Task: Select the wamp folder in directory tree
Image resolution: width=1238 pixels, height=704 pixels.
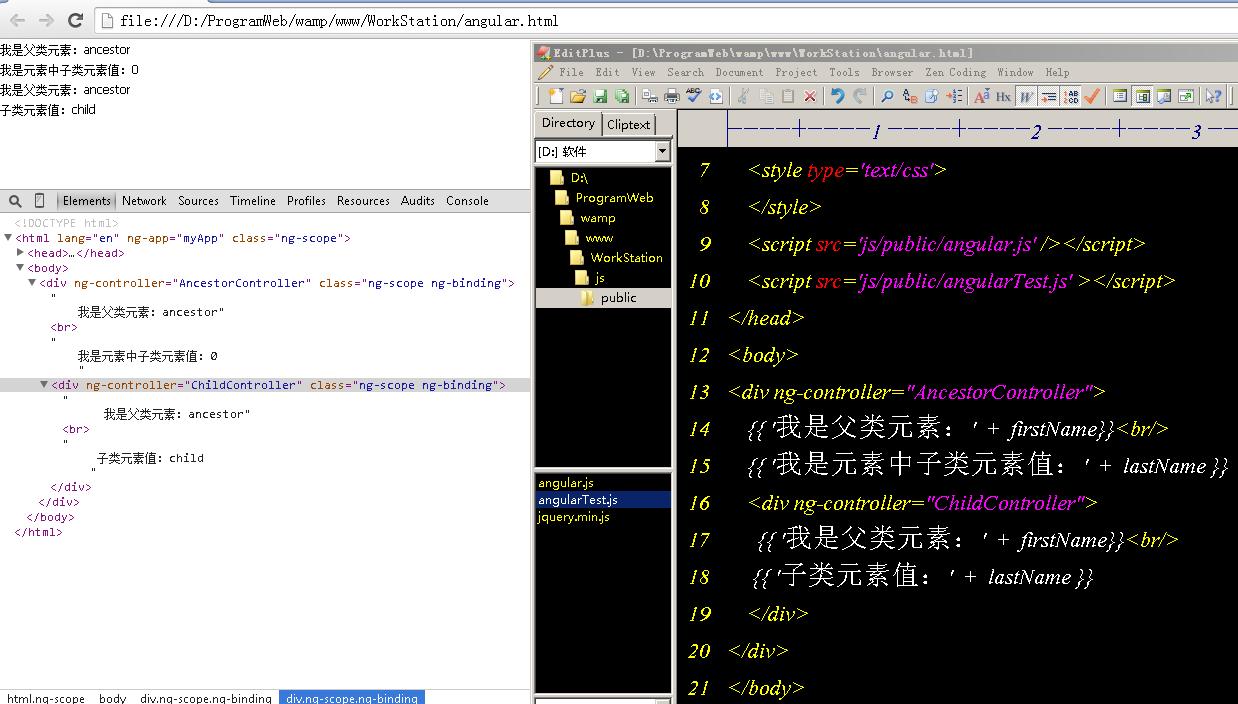Action: [x=598, y=218]
